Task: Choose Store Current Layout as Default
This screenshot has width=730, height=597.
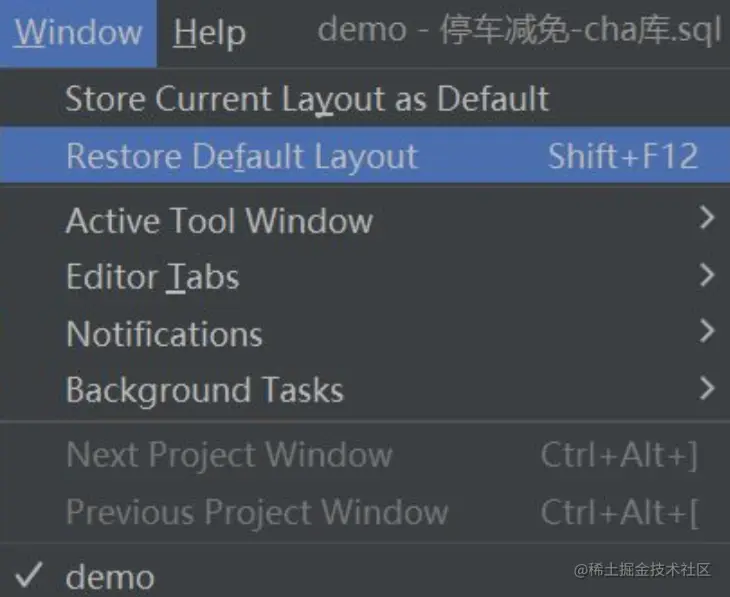Action: 365,98
